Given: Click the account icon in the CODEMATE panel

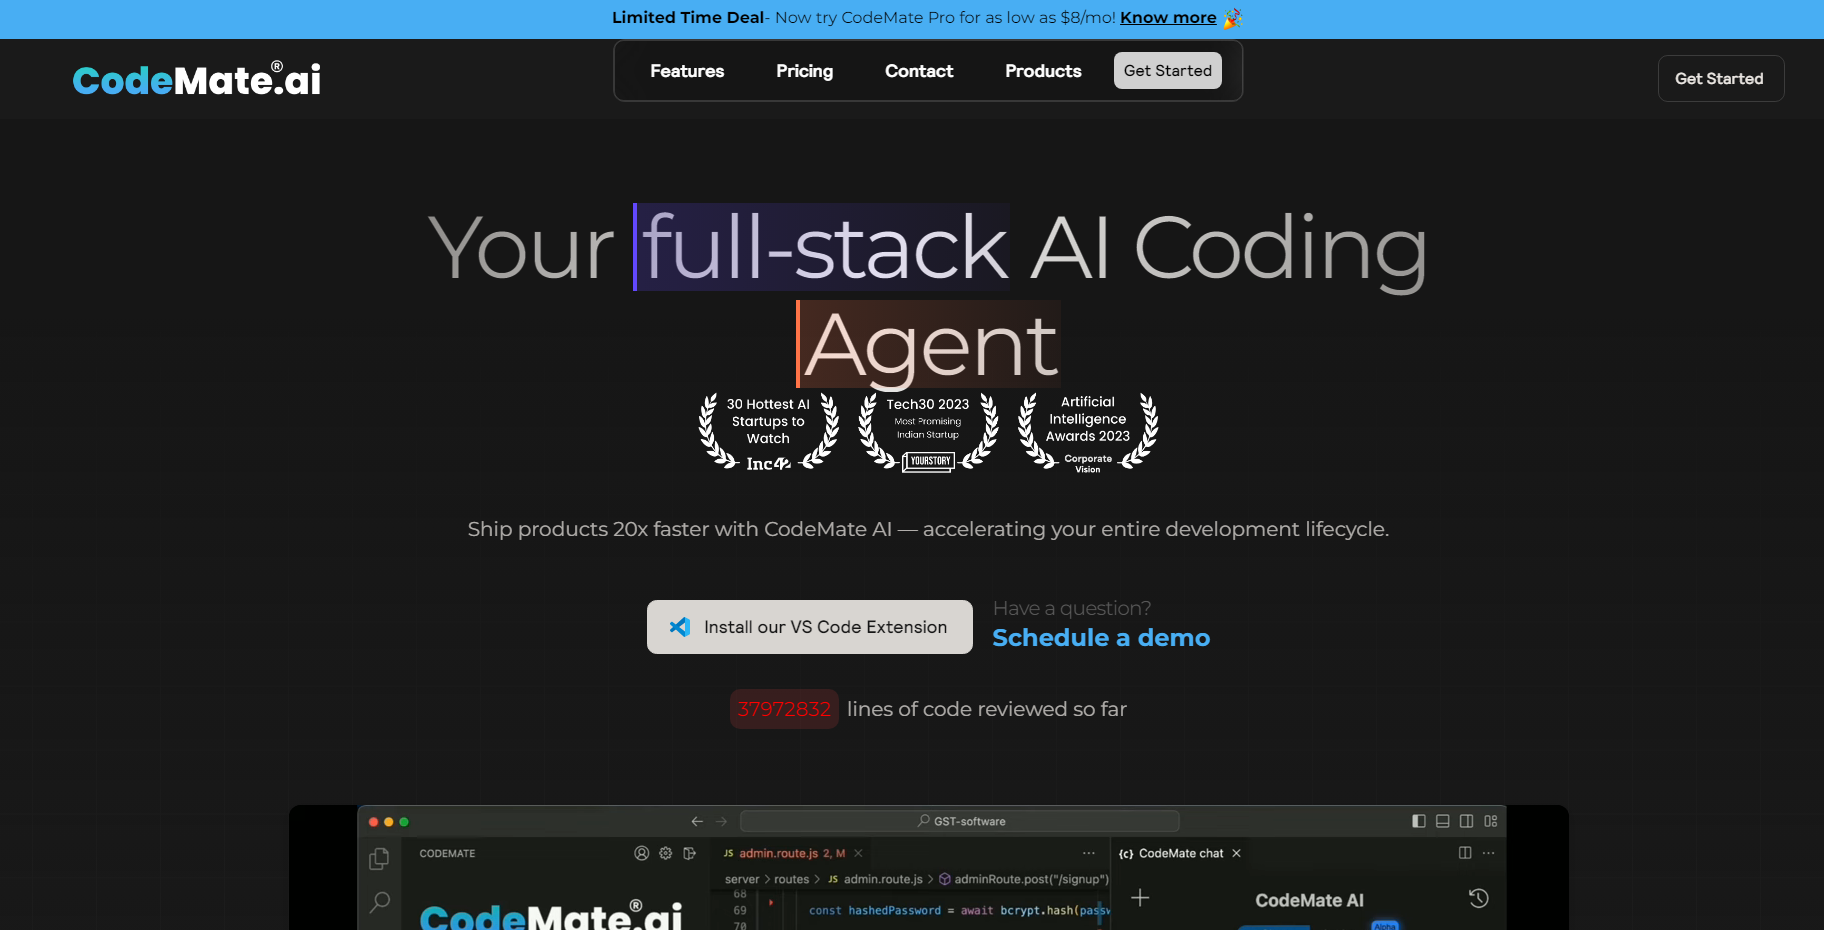Looking at the screenshot, I should pos(640,853).
